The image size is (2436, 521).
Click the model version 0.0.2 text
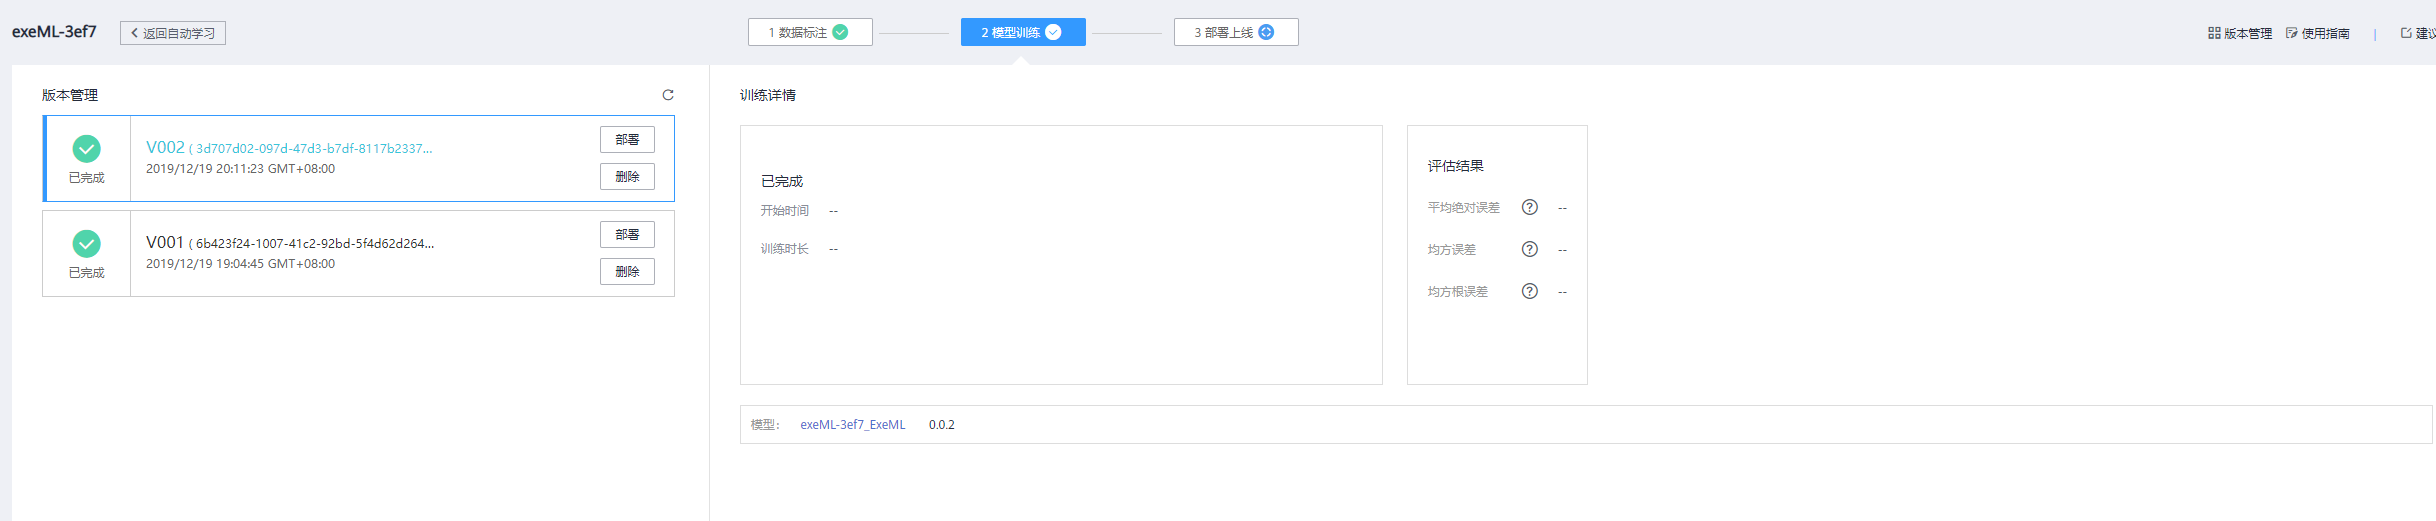[942, 425]
